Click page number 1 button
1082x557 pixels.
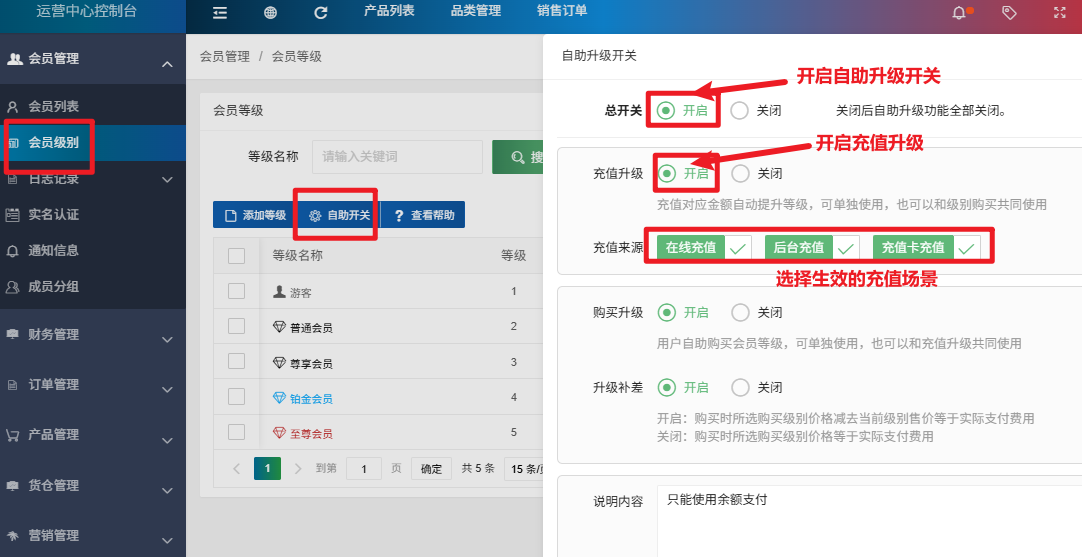point(267,469)
